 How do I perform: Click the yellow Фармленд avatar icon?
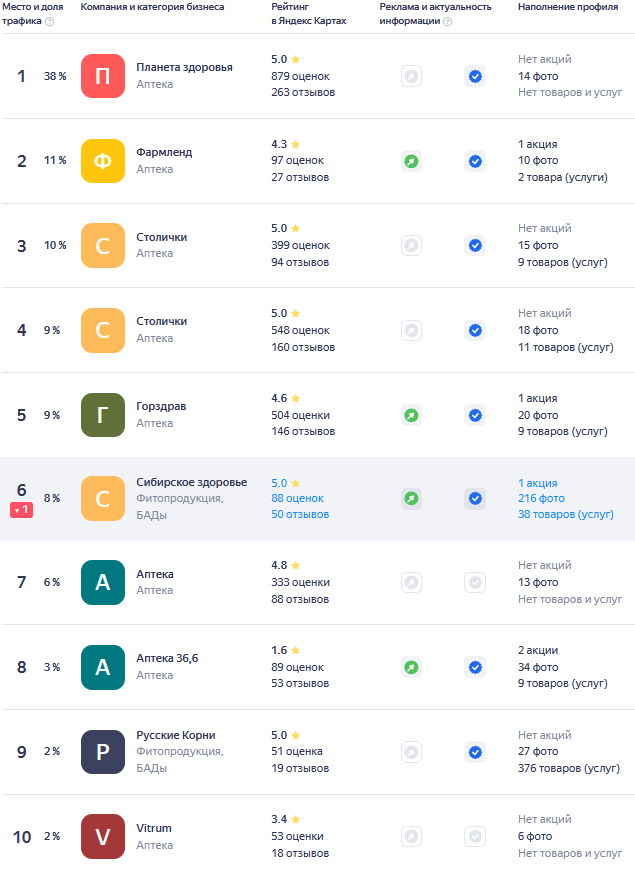(103, 161)
